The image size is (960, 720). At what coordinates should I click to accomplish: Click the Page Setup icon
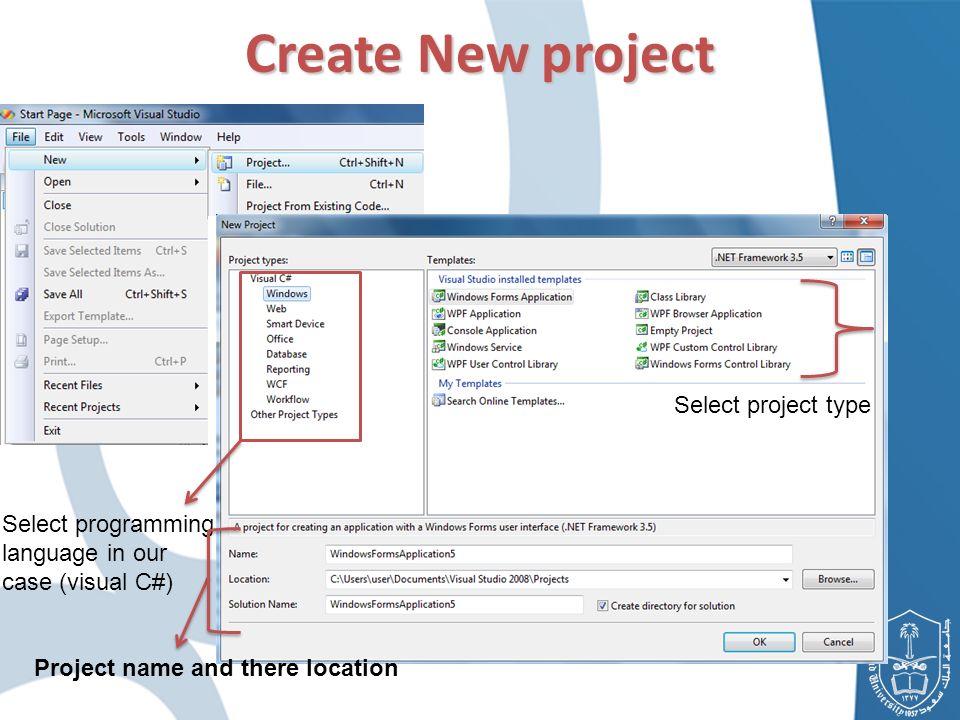(21, 340)
